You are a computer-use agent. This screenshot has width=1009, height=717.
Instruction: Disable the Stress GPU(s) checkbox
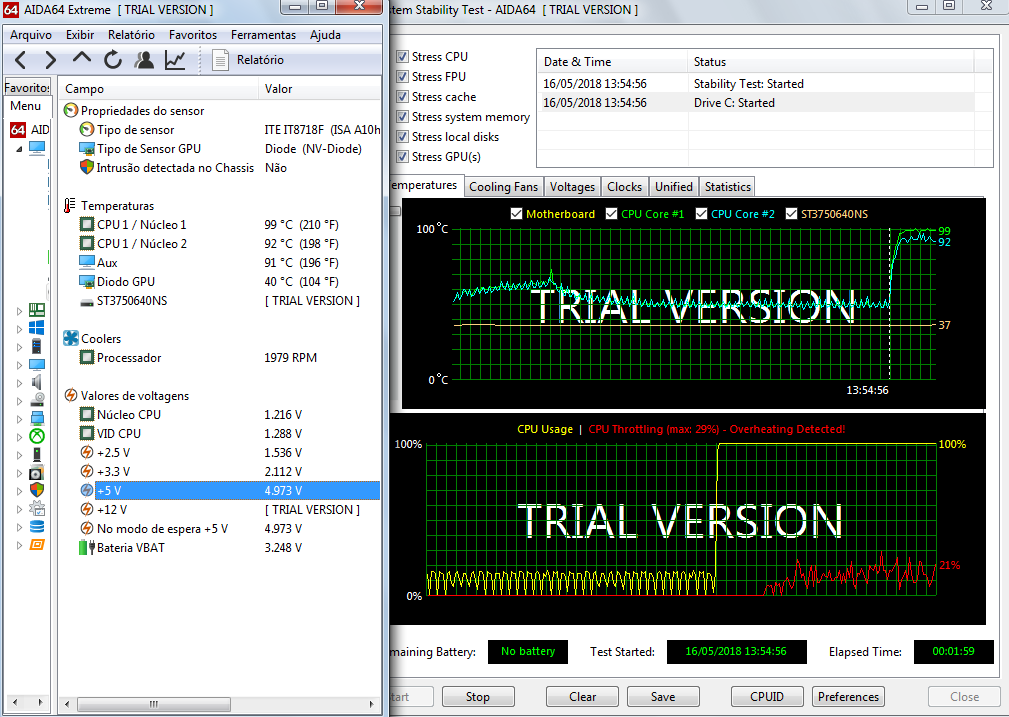pos(402,156)
